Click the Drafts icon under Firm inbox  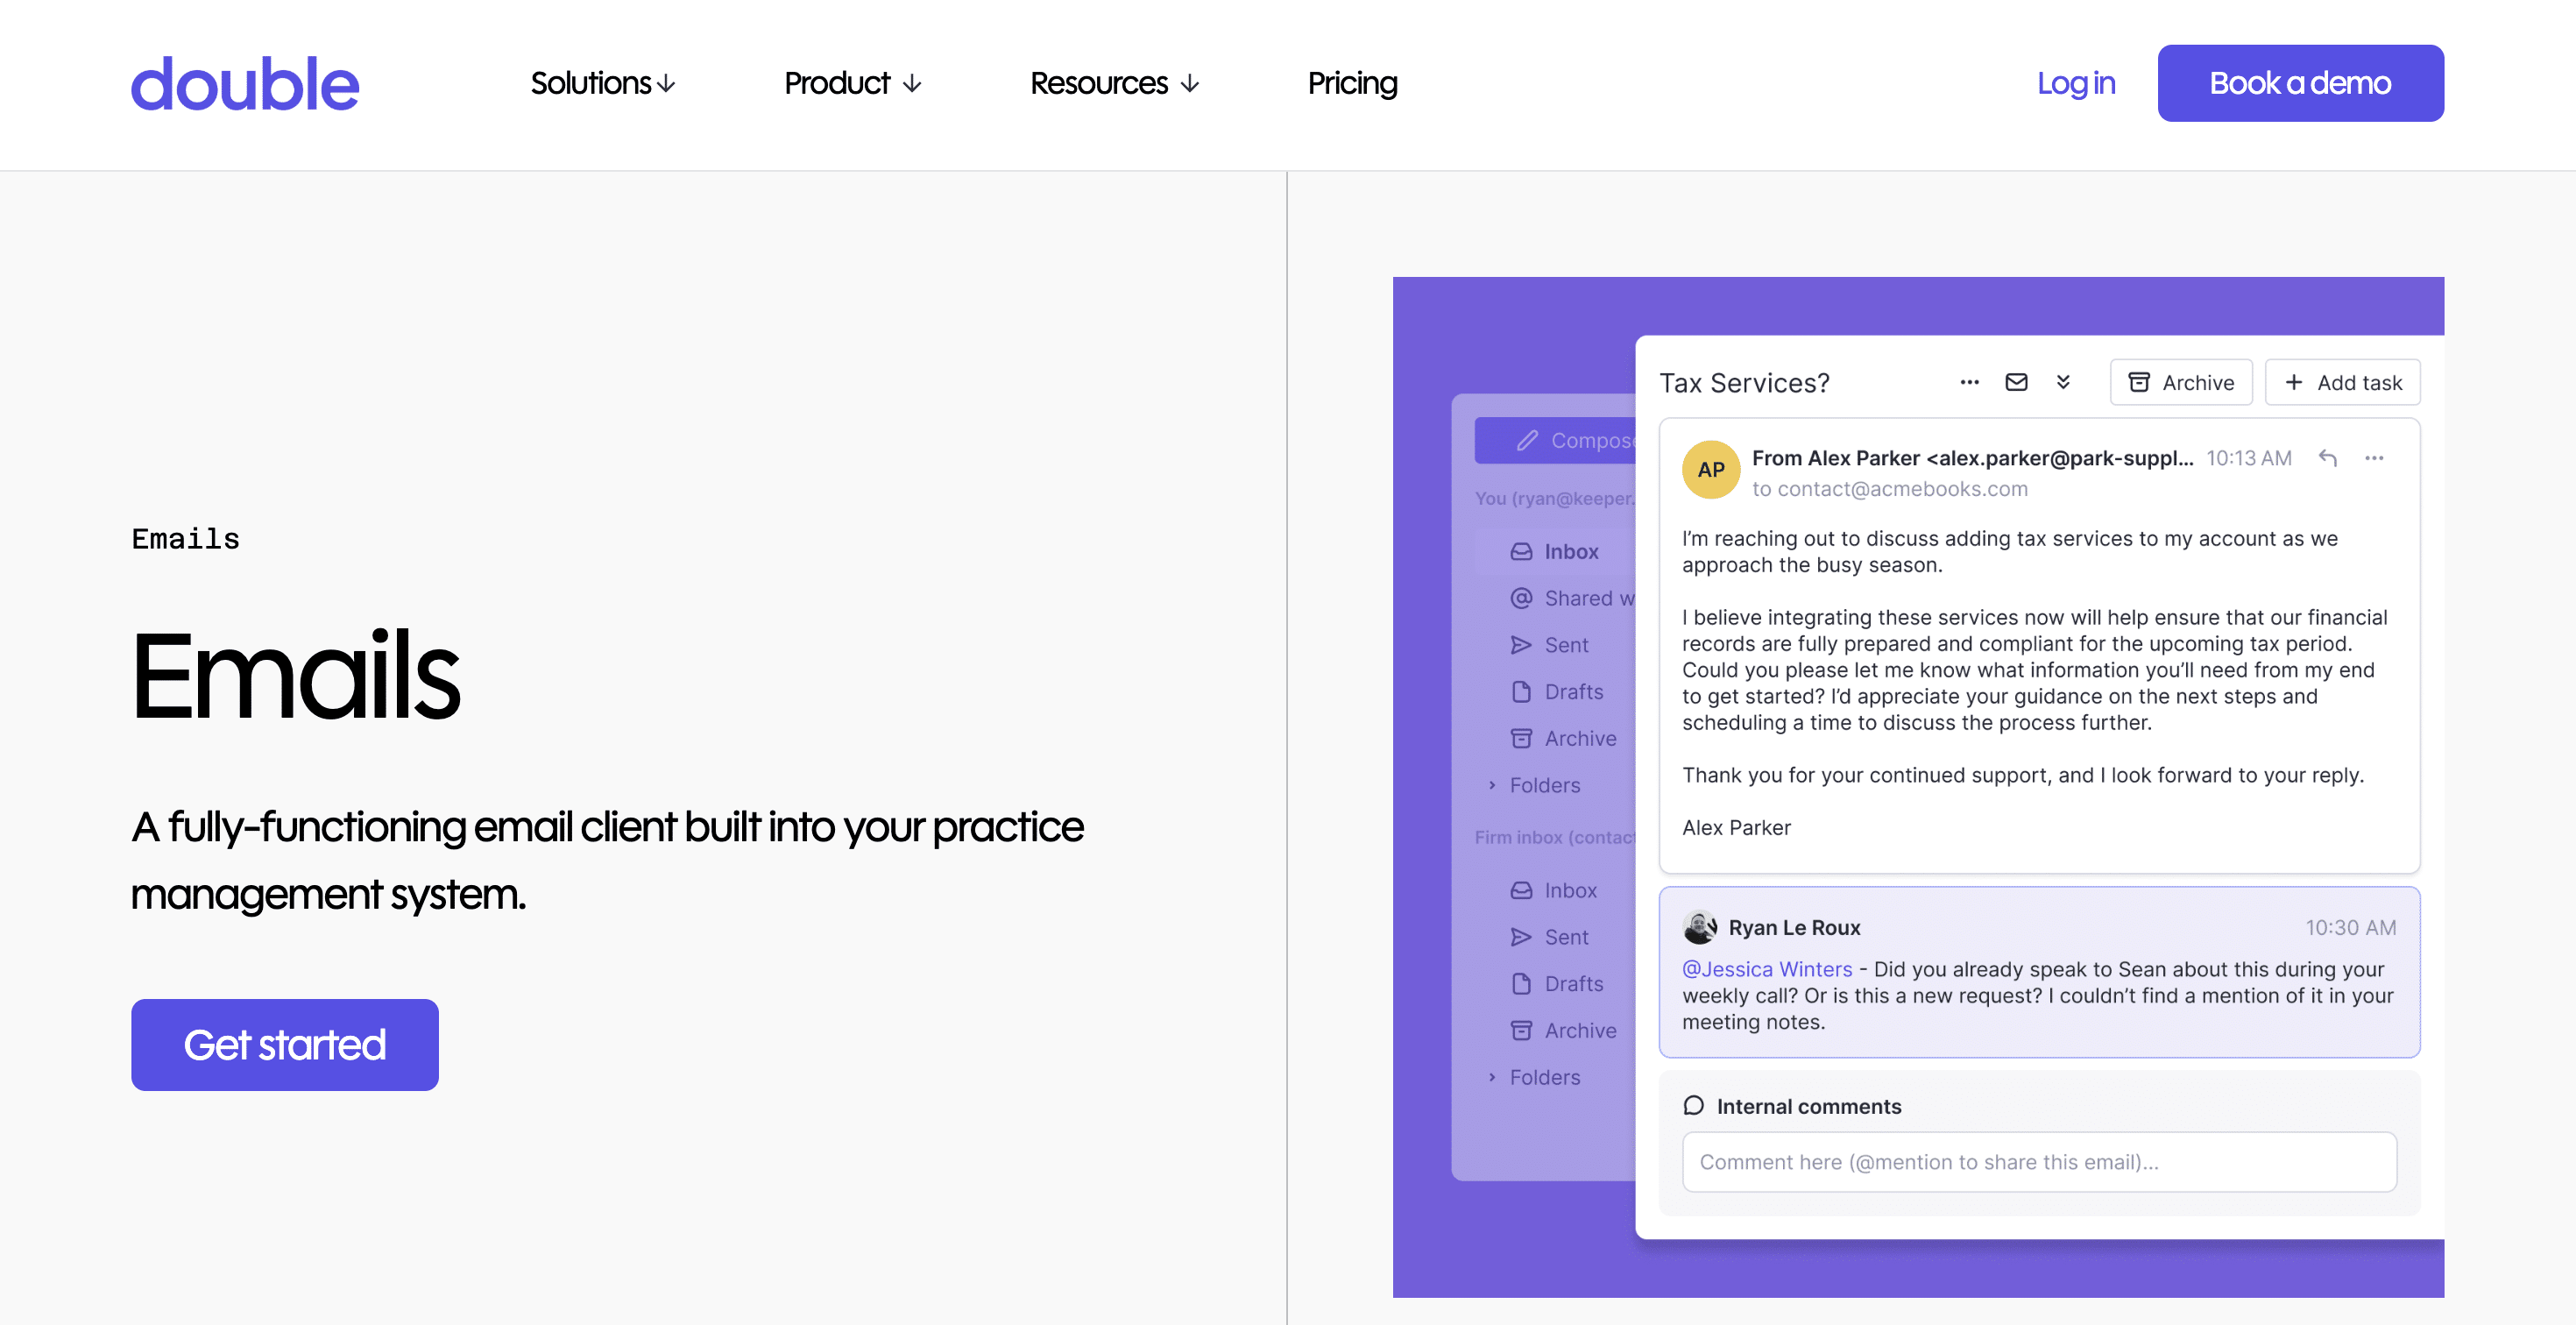coord(1521,984)
